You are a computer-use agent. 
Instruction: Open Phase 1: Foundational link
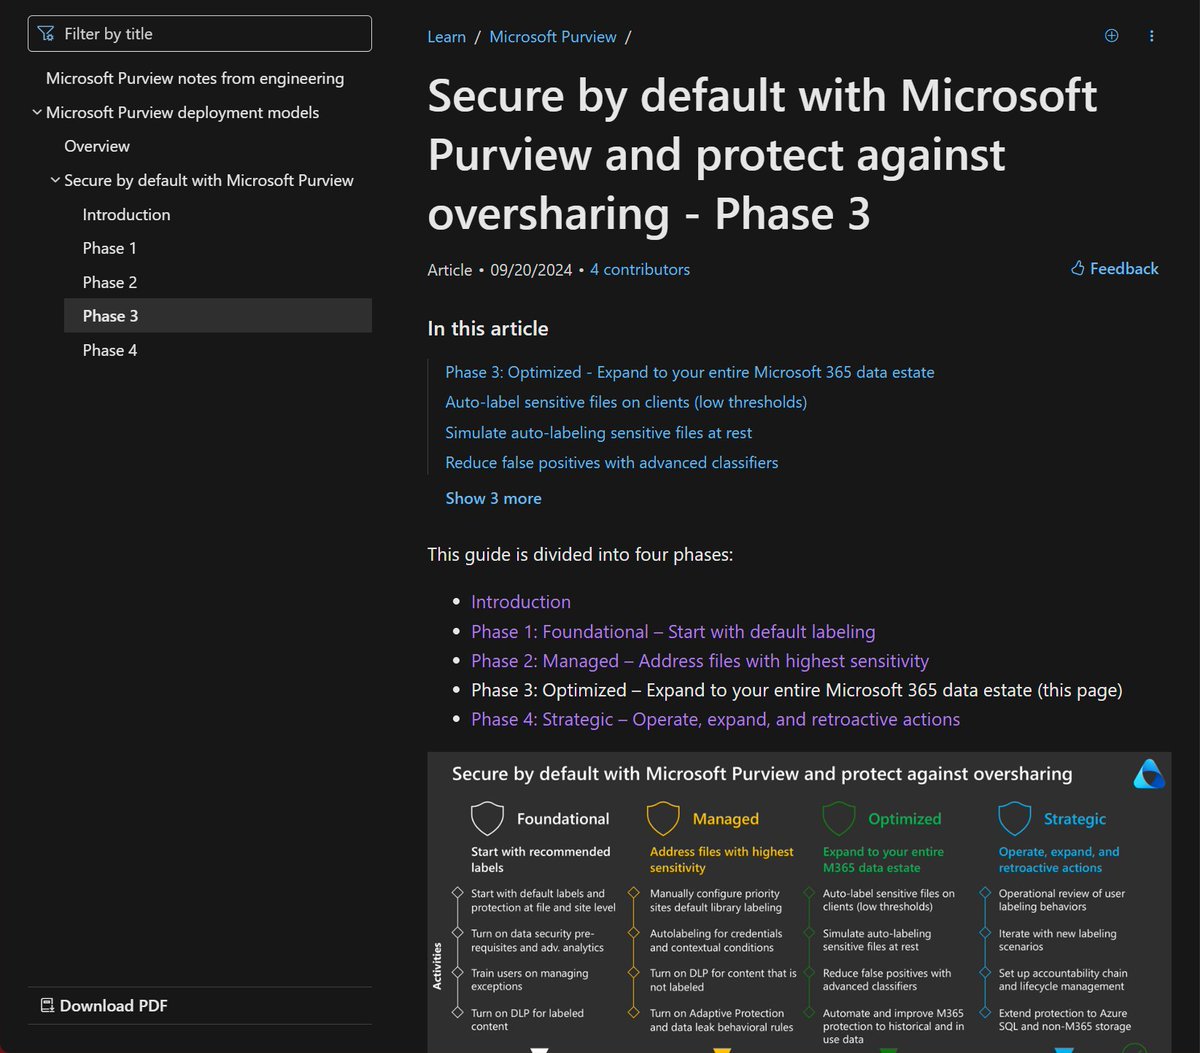pyautogui.click(x=673, y=631)
